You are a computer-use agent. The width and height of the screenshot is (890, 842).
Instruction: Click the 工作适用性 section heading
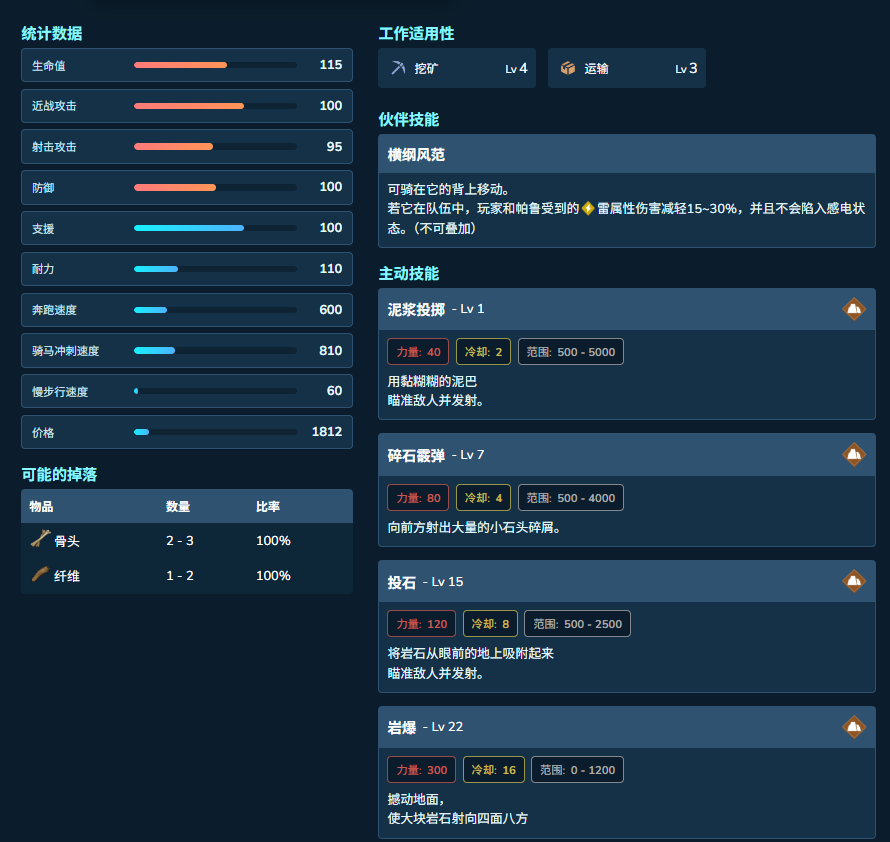[416, 33]
